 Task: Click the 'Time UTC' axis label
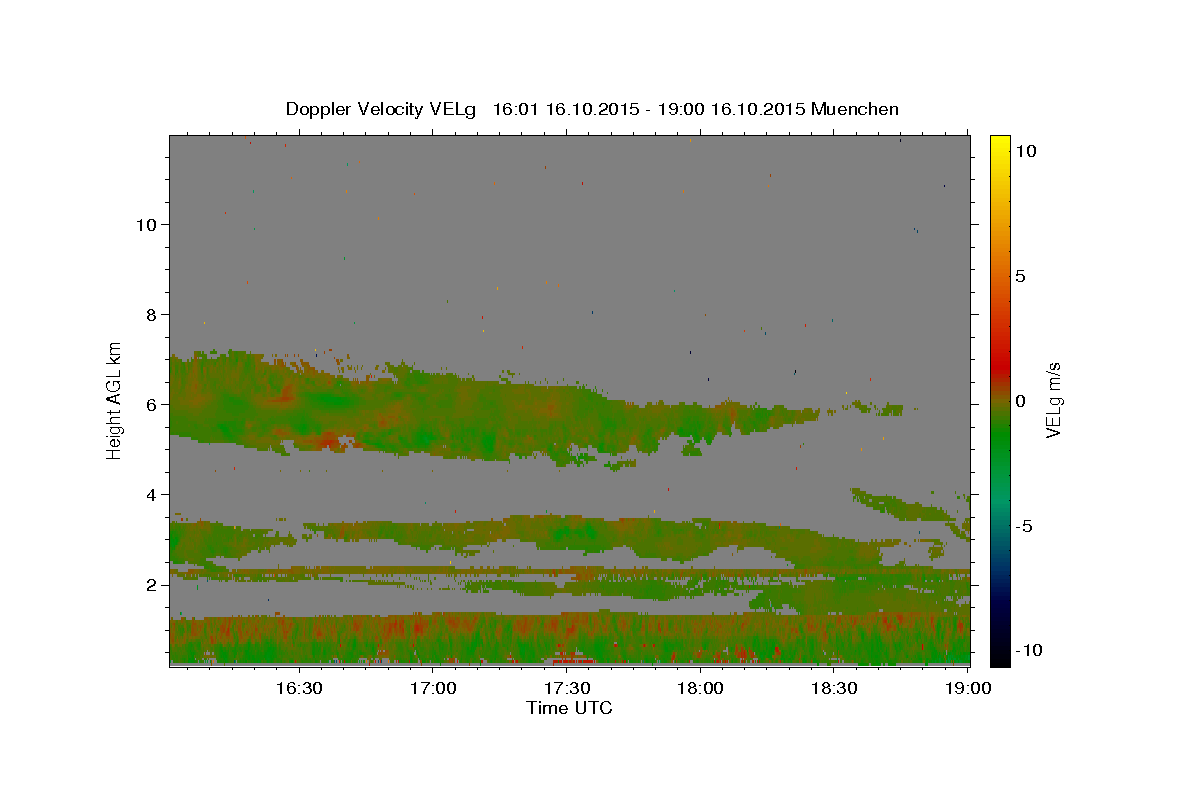point(569,708)
